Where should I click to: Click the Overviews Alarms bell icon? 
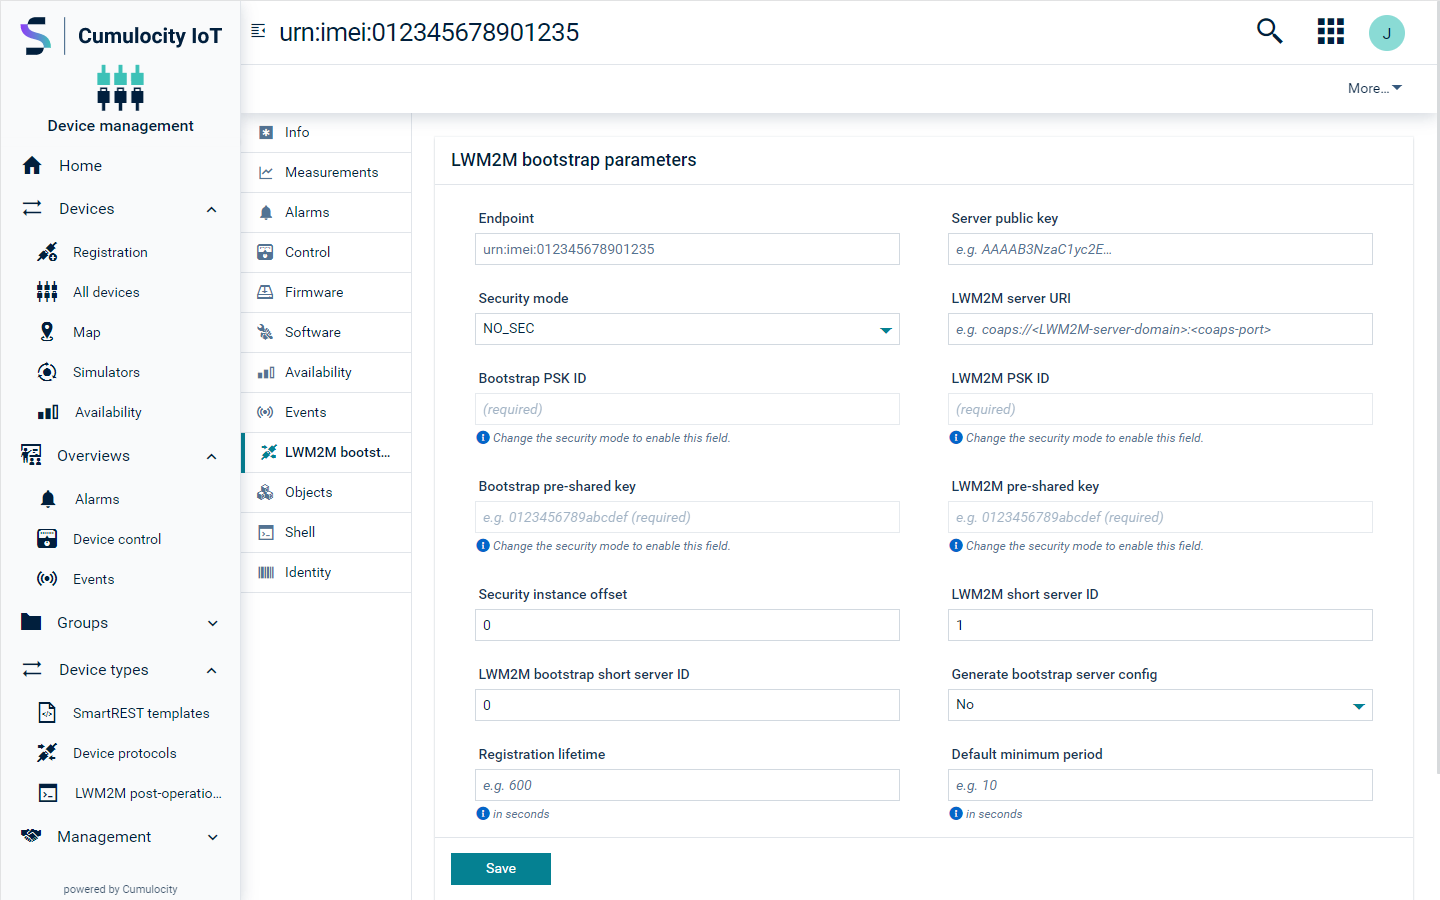click(48, 499)
